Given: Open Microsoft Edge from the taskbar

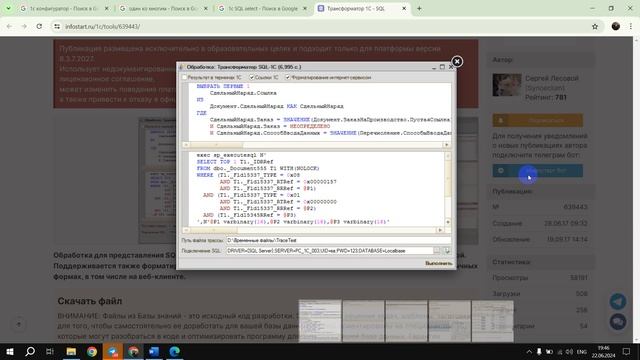Looking at the screenshot, I should (175, 351).
